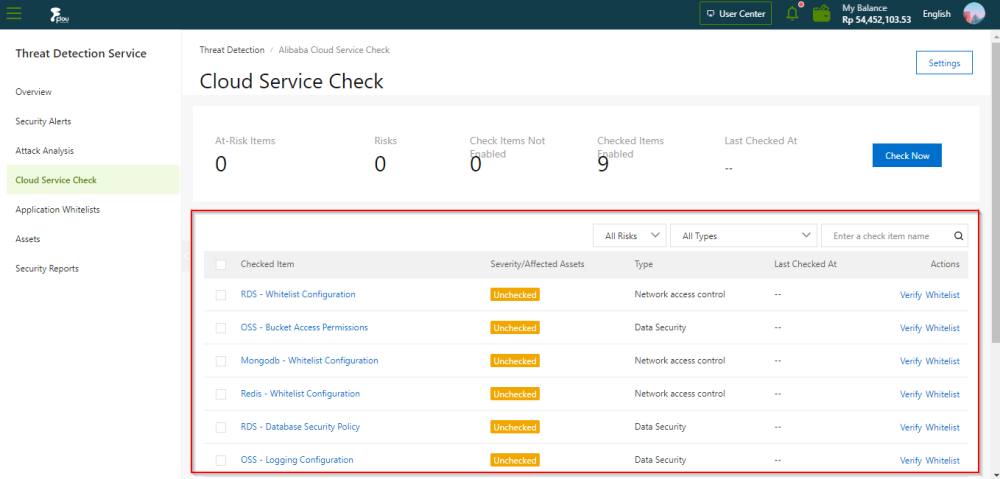Switch language from English

pos(936,13)
